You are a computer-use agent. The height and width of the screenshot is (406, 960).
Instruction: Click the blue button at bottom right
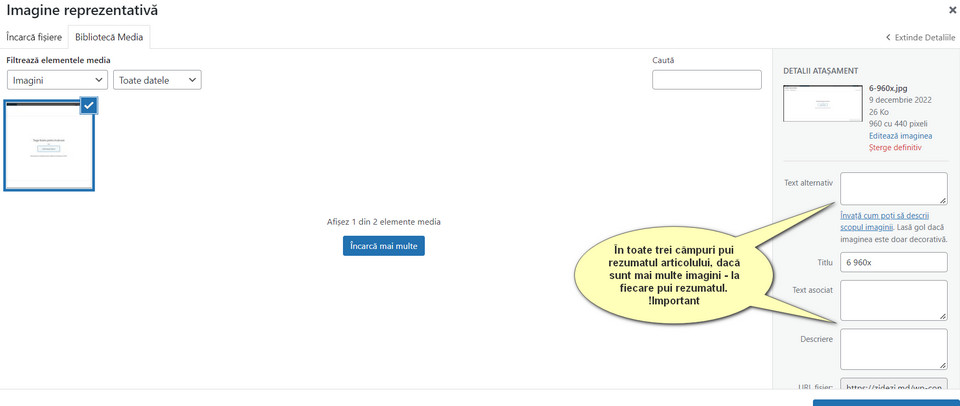point(885,402)
